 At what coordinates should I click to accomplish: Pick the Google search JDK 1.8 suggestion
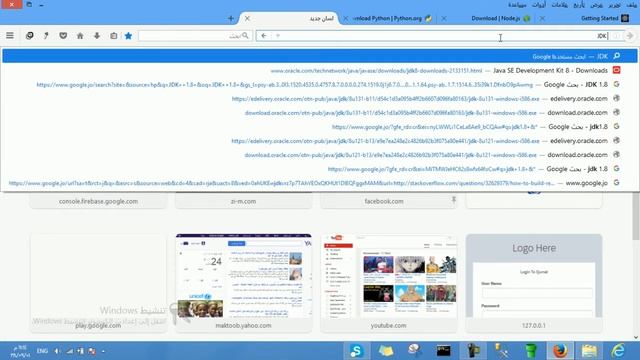[x=320, y=84]
